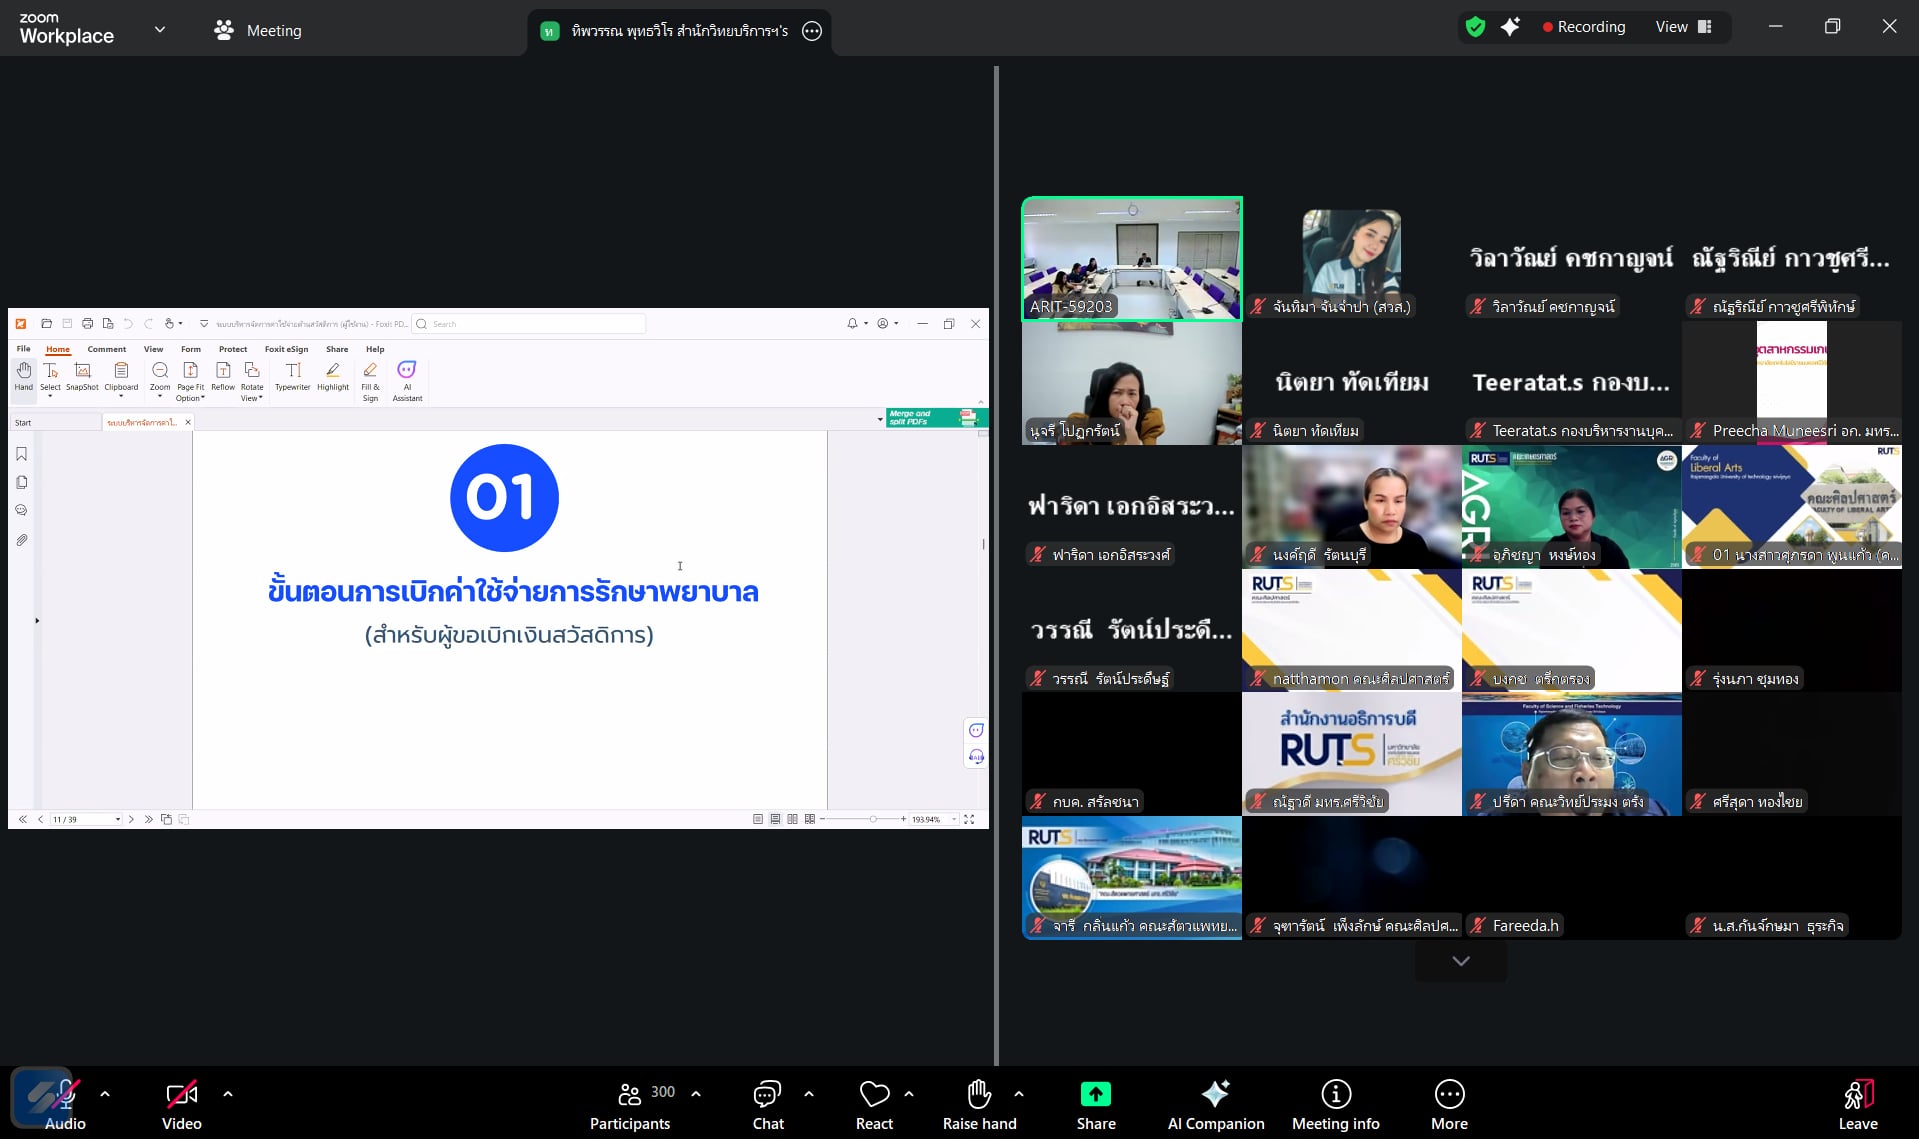Viewport: 1919px width, 1140px height.
Task: Open Meeting info
Action: (1335, 1103)
